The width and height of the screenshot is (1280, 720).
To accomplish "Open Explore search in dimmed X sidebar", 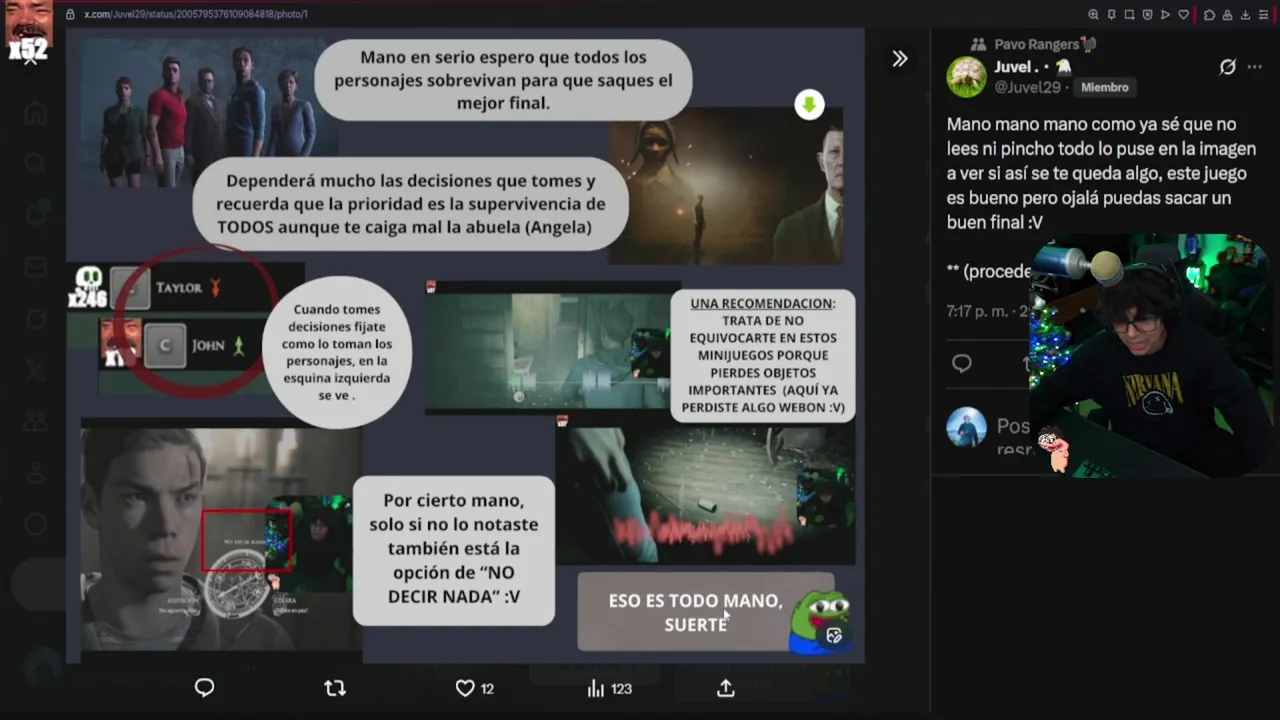I will [36, 163].
